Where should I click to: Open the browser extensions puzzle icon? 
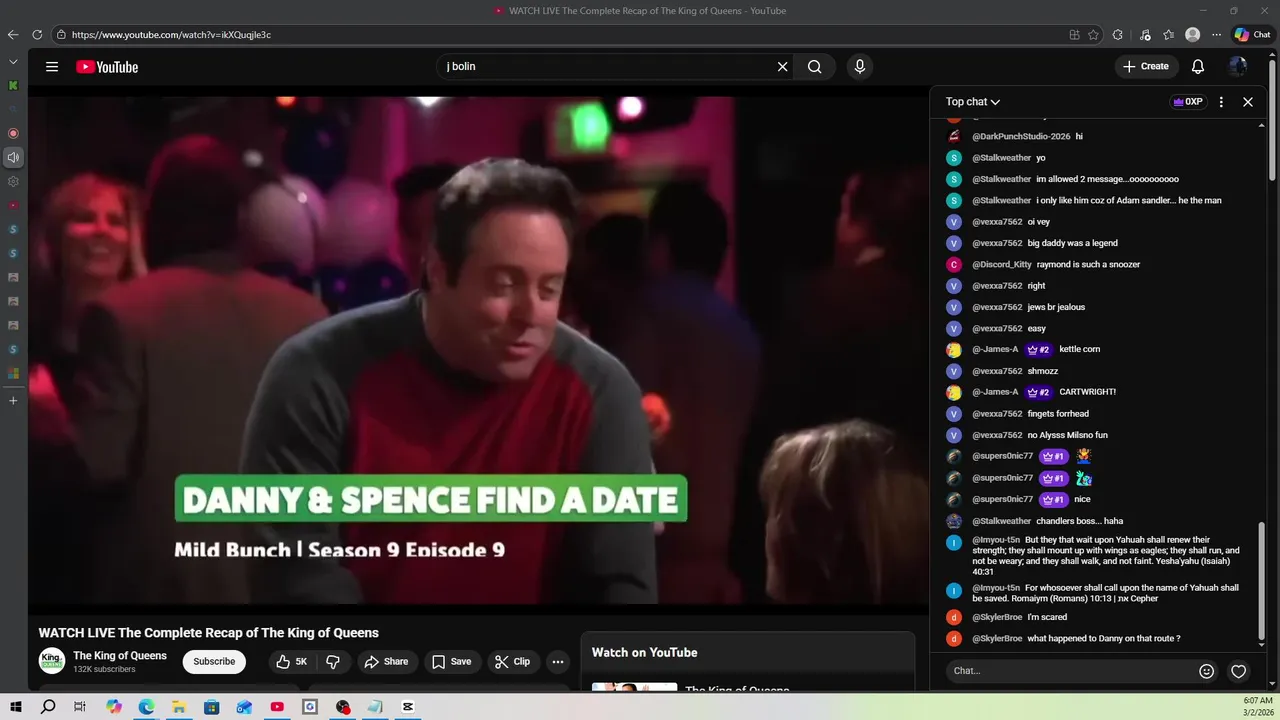[1118, 35]
